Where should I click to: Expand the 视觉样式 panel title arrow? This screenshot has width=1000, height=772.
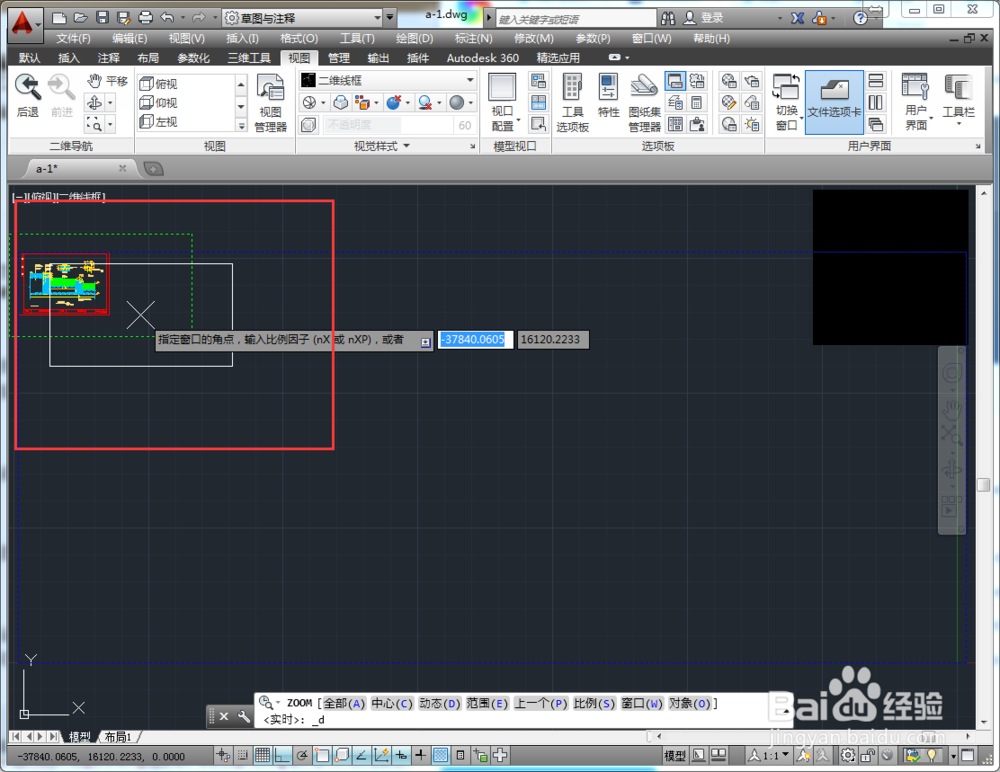pyautogui.click(x=406, y=146)
